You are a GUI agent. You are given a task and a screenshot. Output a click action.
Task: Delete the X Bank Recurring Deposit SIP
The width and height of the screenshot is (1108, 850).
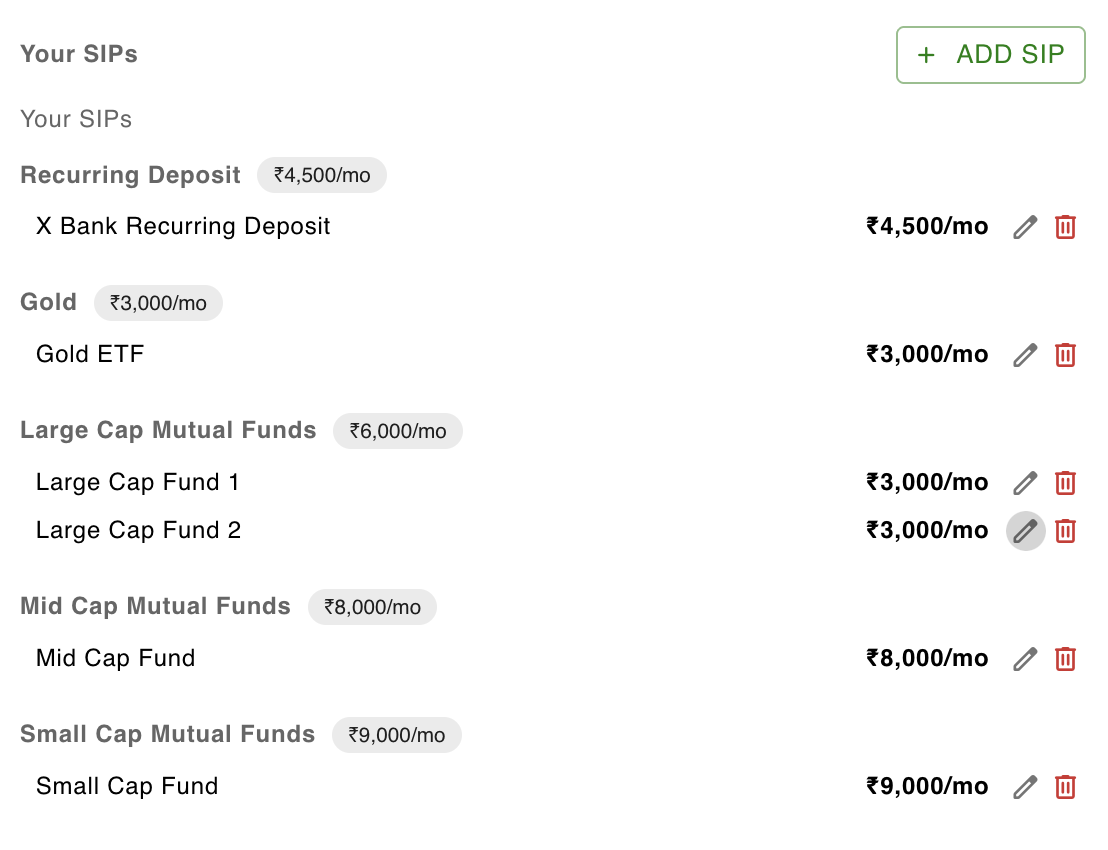click(1065, 227)
